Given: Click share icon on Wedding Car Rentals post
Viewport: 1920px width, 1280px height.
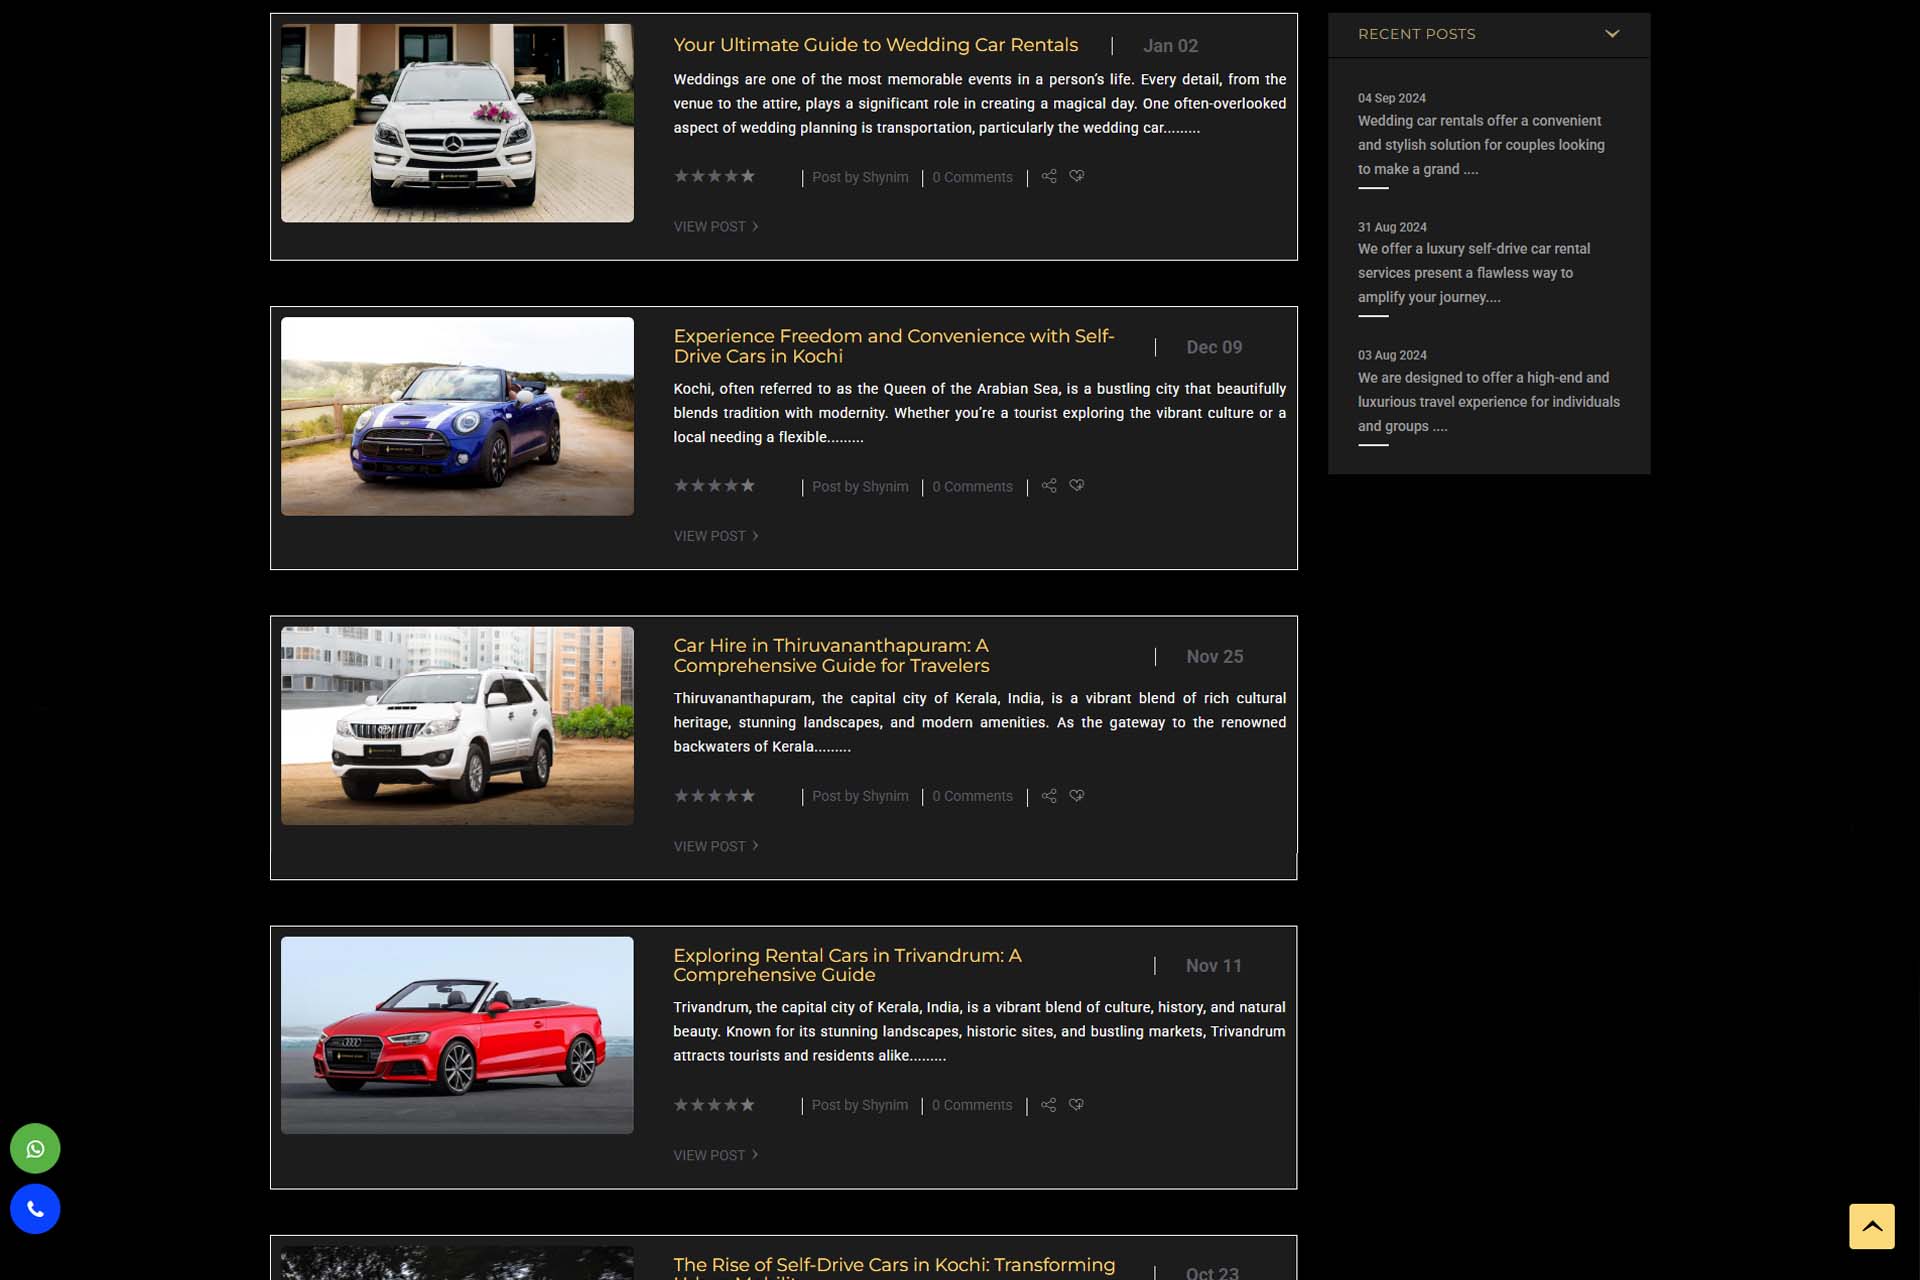Looking at the screenshot, I should (x=1048, y=176).
